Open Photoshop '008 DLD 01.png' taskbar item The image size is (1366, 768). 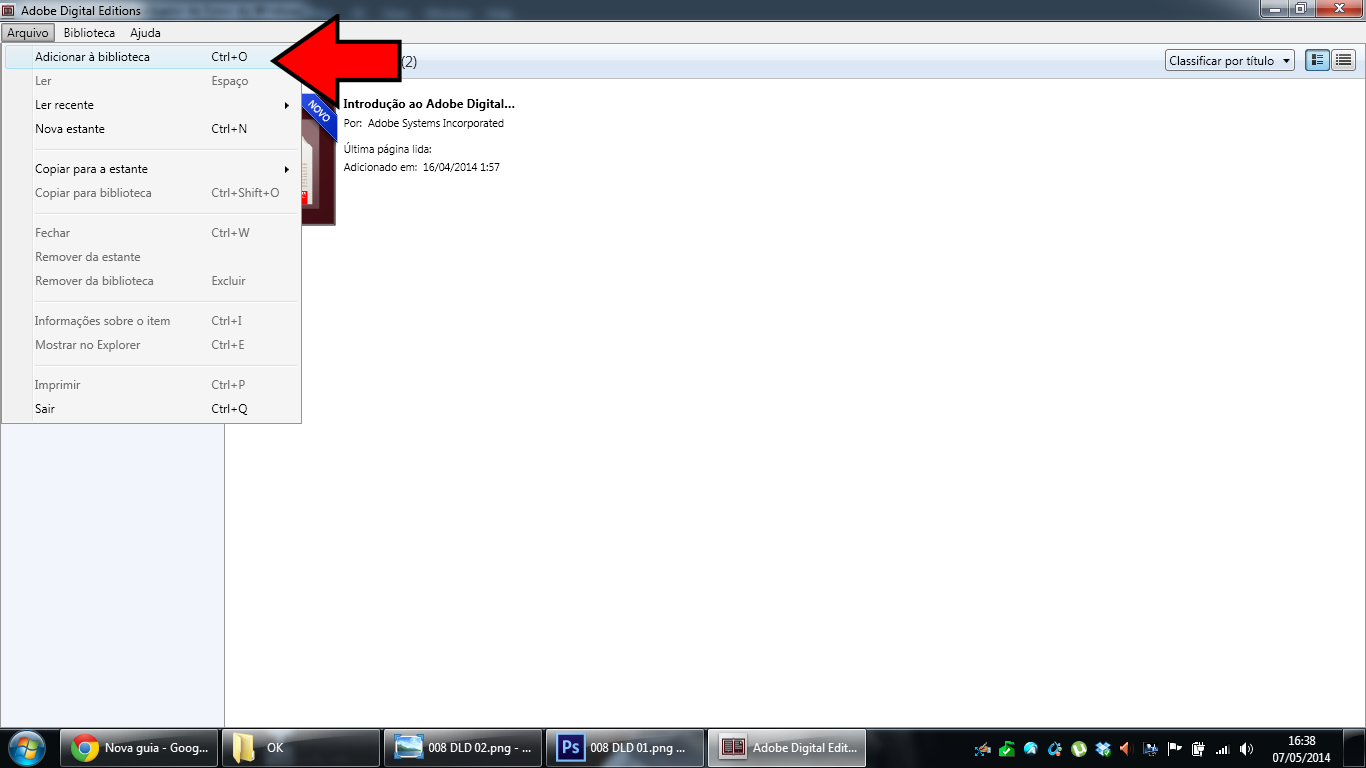pyautogui.click(x=624, y=748)
